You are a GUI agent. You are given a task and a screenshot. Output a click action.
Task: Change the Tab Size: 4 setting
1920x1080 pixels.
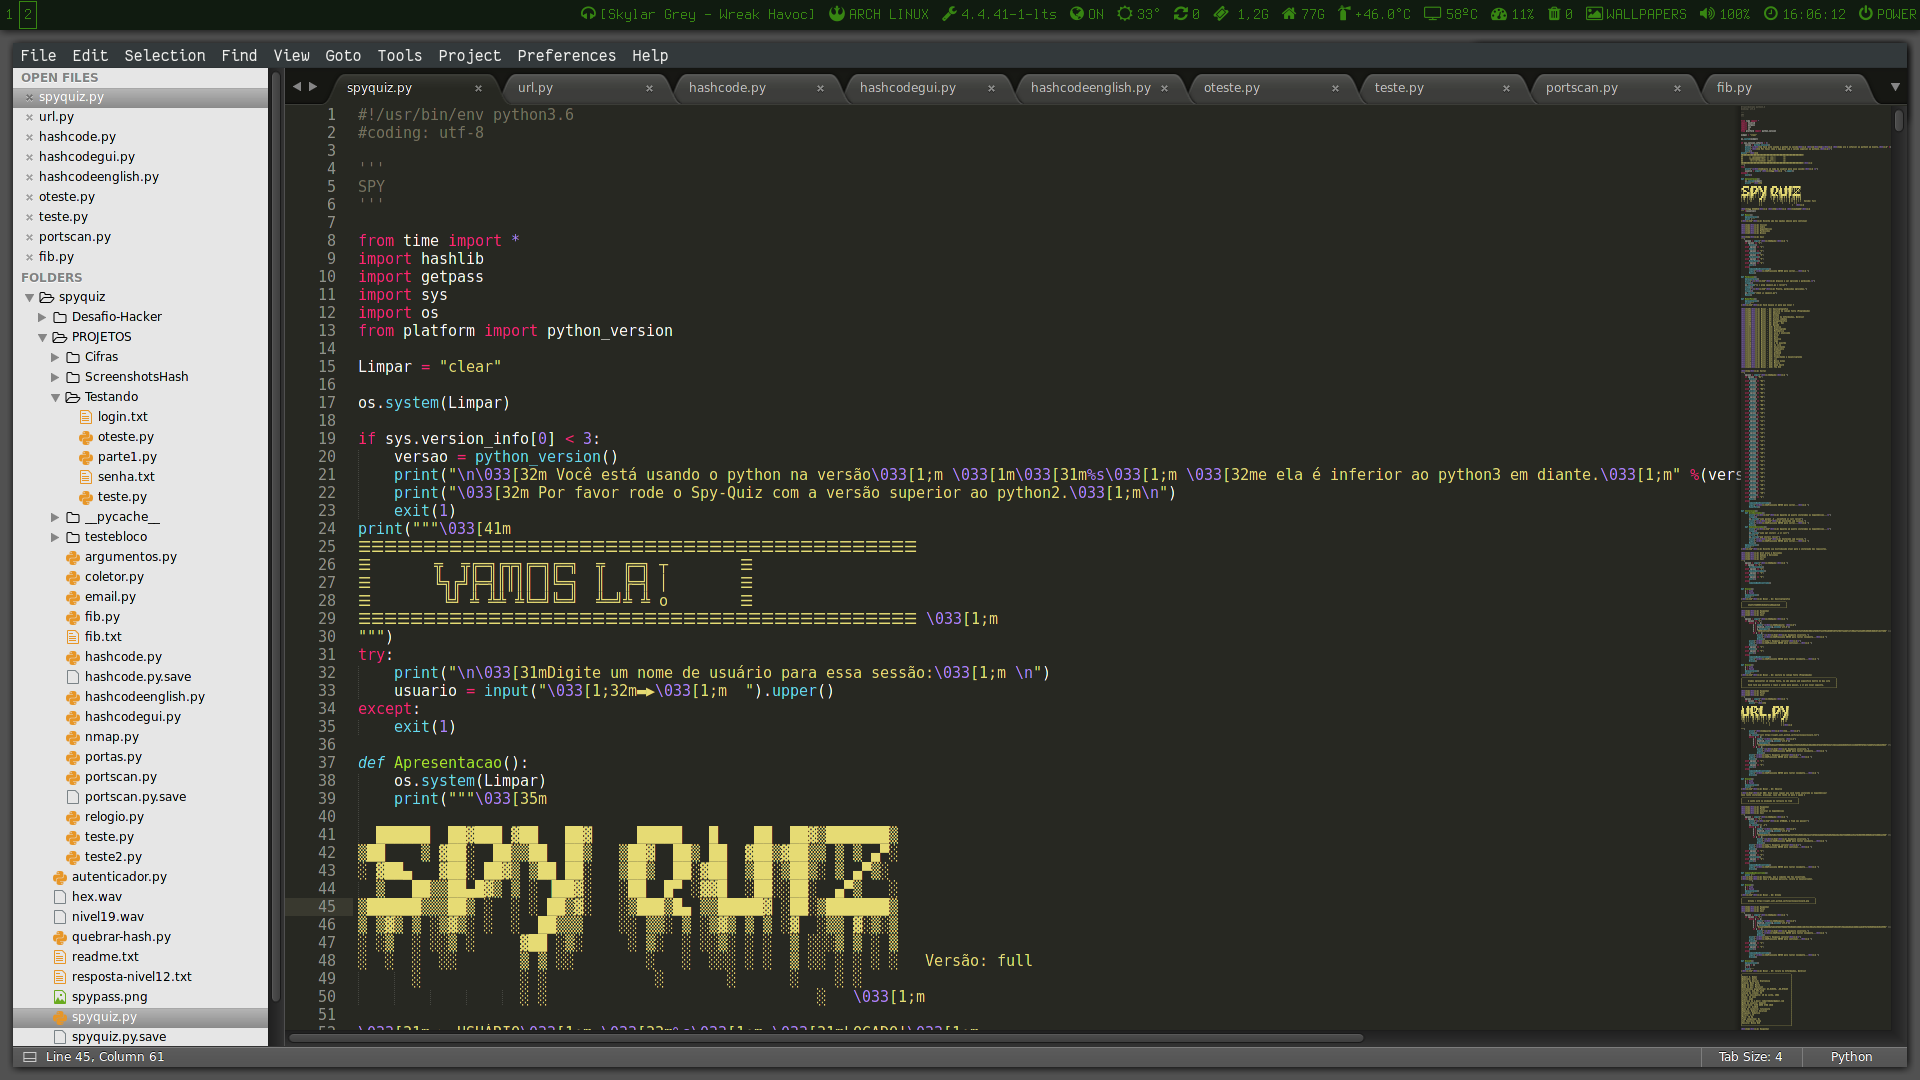coord(1750,1057)
